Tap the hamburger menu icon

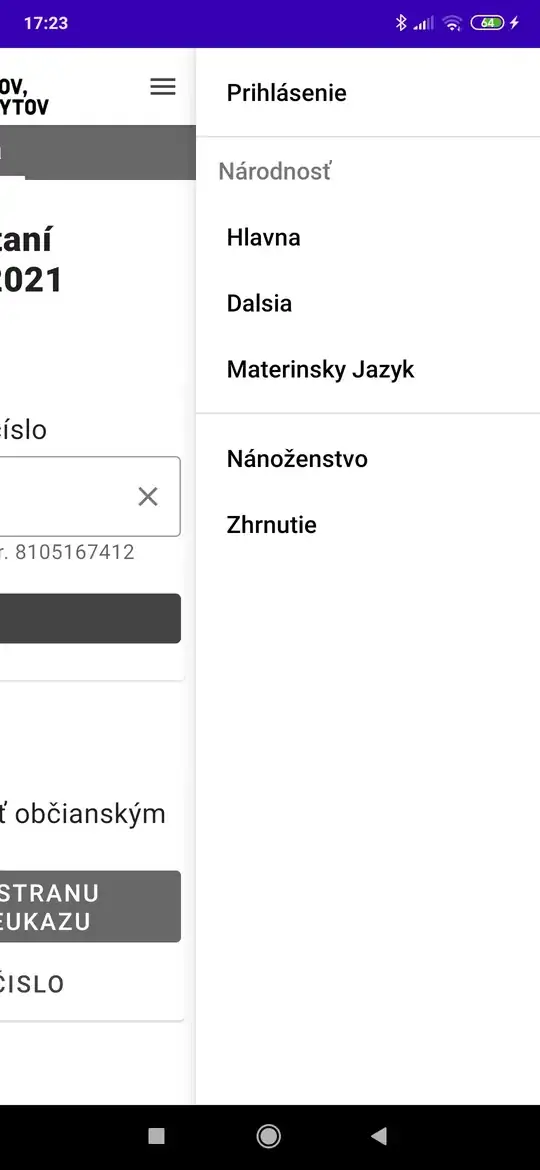tap(163, 87)
